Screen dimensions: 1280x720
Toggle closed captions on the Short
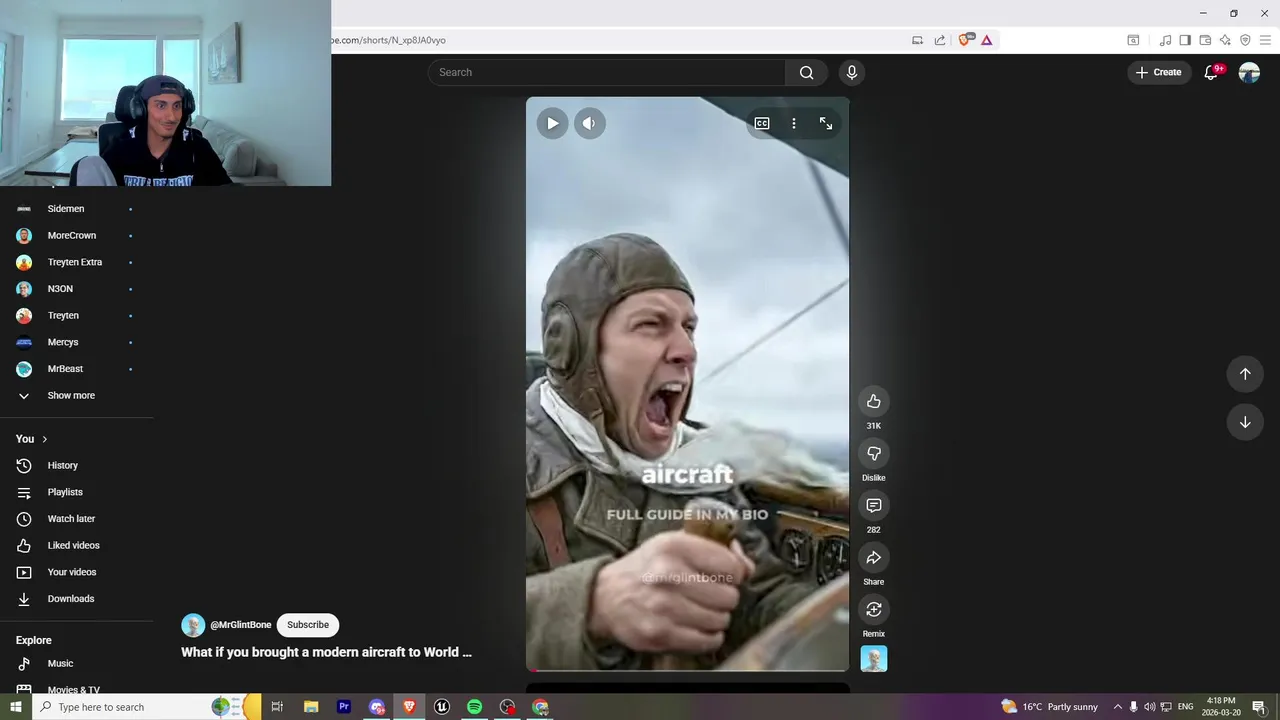[762, 123]
